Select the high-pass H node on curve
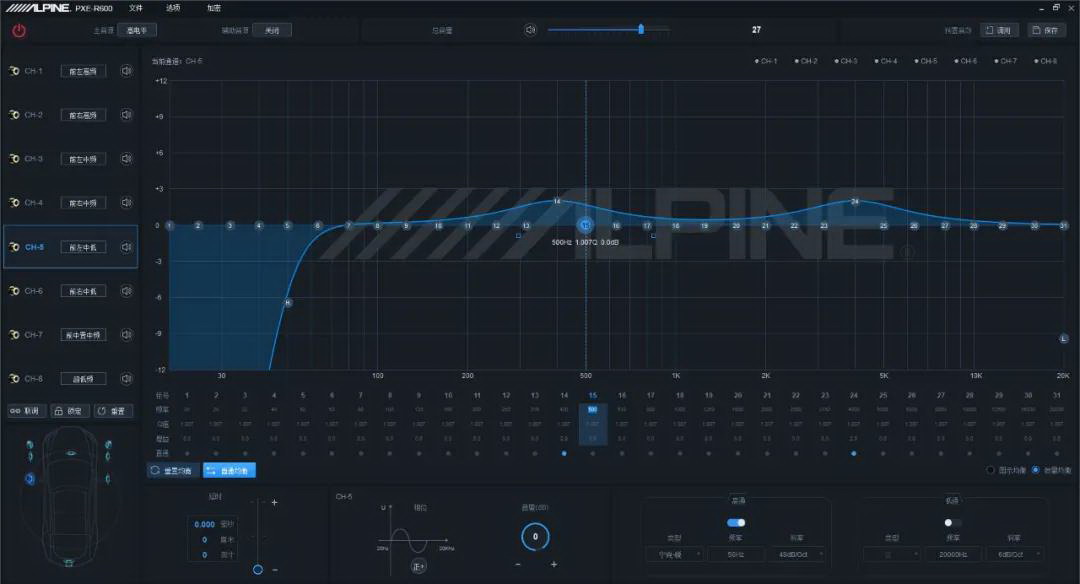This screenshot has height=584, width=1080. (288, 303)
